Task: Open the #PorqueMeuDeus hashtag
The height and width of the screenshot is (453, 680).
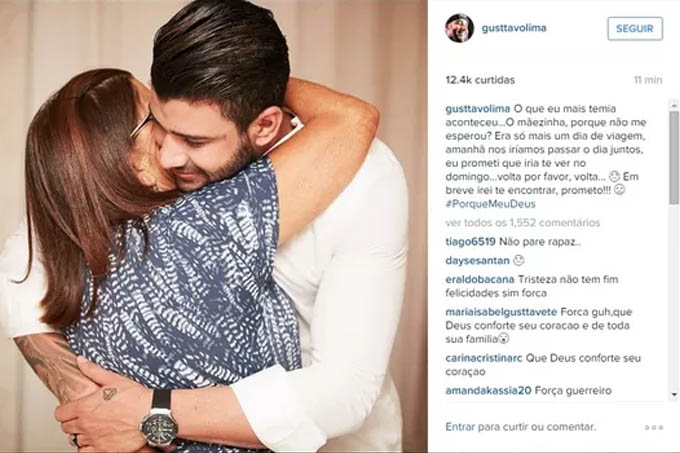Action: pos(490,204)
